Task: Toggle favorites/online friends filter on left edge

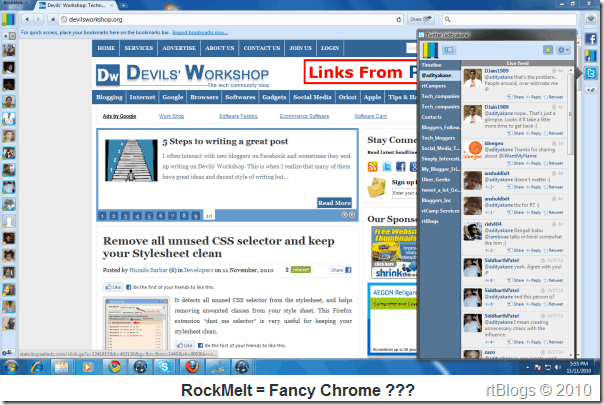Action: point(9,36)
